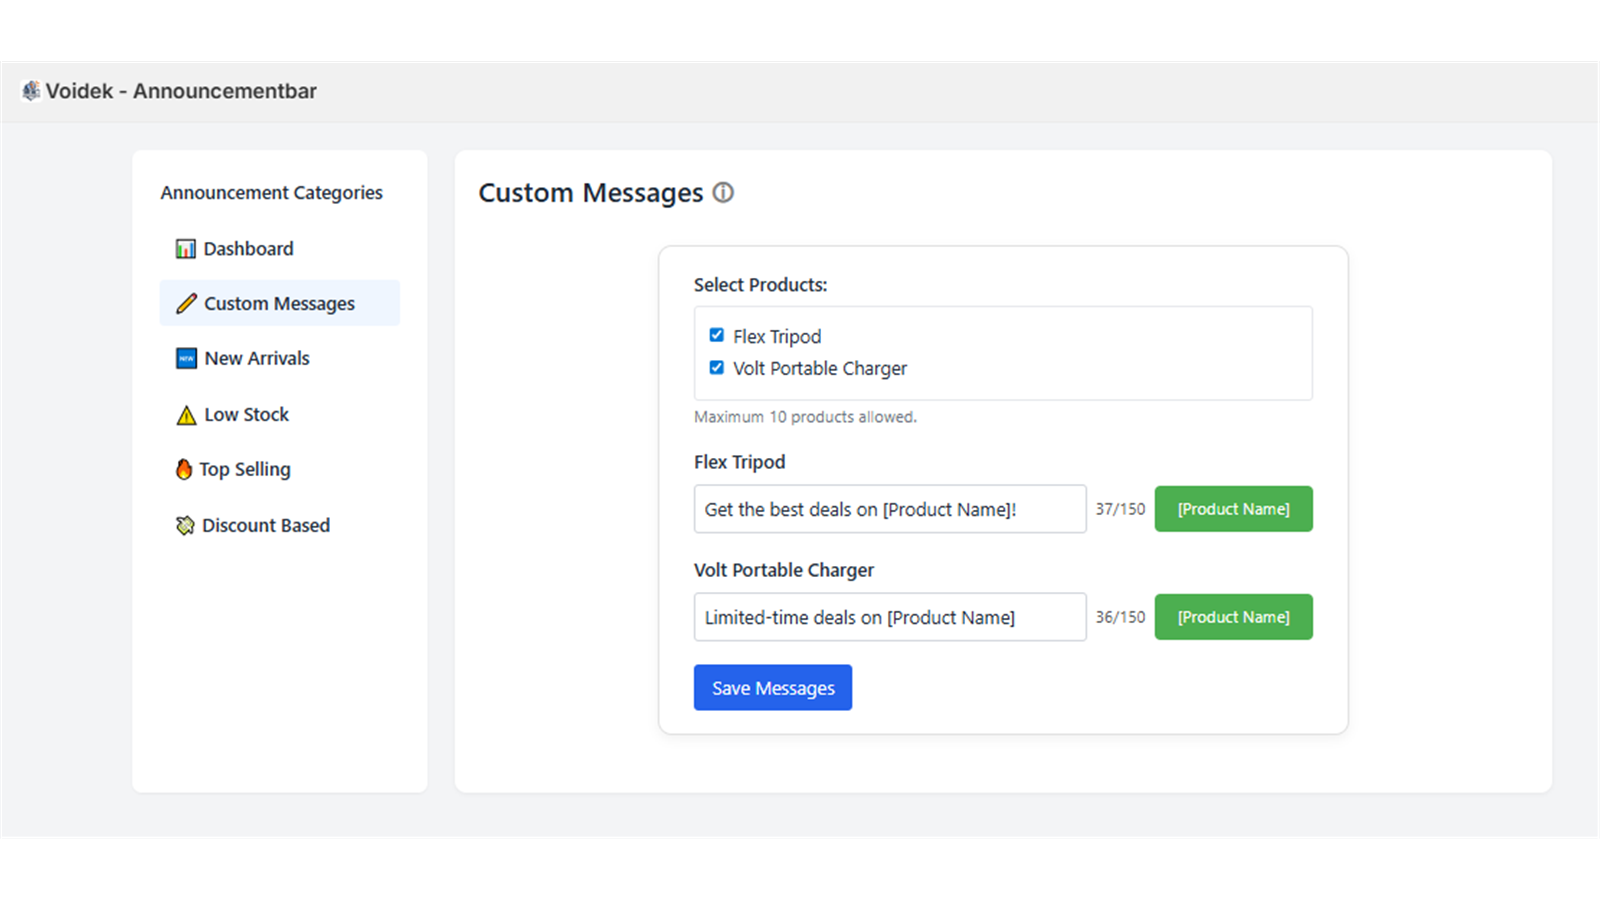
Task: Insert [Product Name] into the Flex Tripod message
Action: coord(1233,508)
